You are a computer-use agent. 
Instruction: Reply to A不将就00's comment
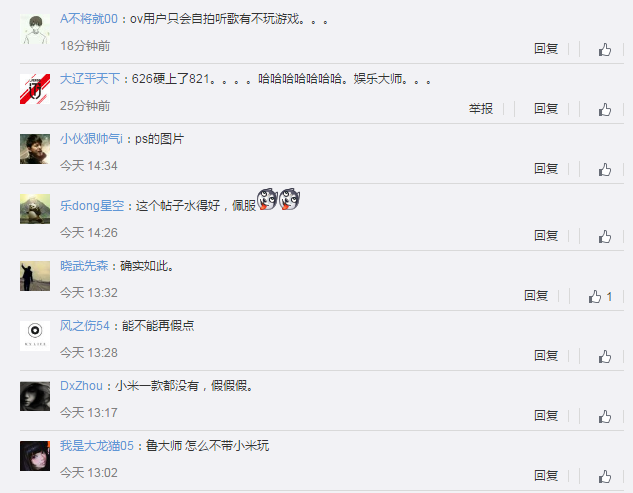coord(546,49)
